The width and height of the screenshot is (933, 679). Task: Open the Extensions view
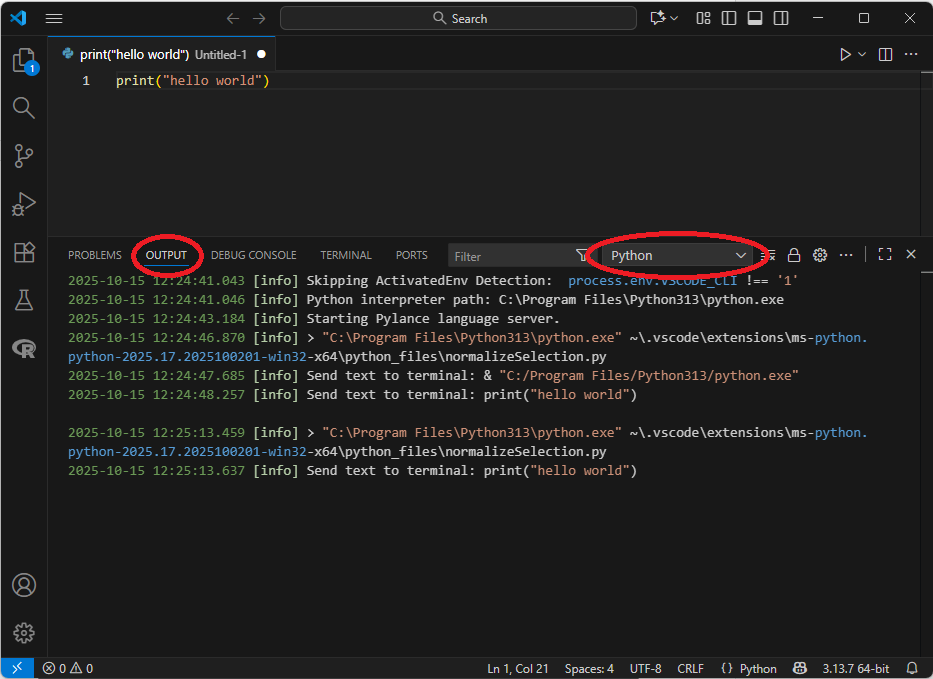coord(23,252)
